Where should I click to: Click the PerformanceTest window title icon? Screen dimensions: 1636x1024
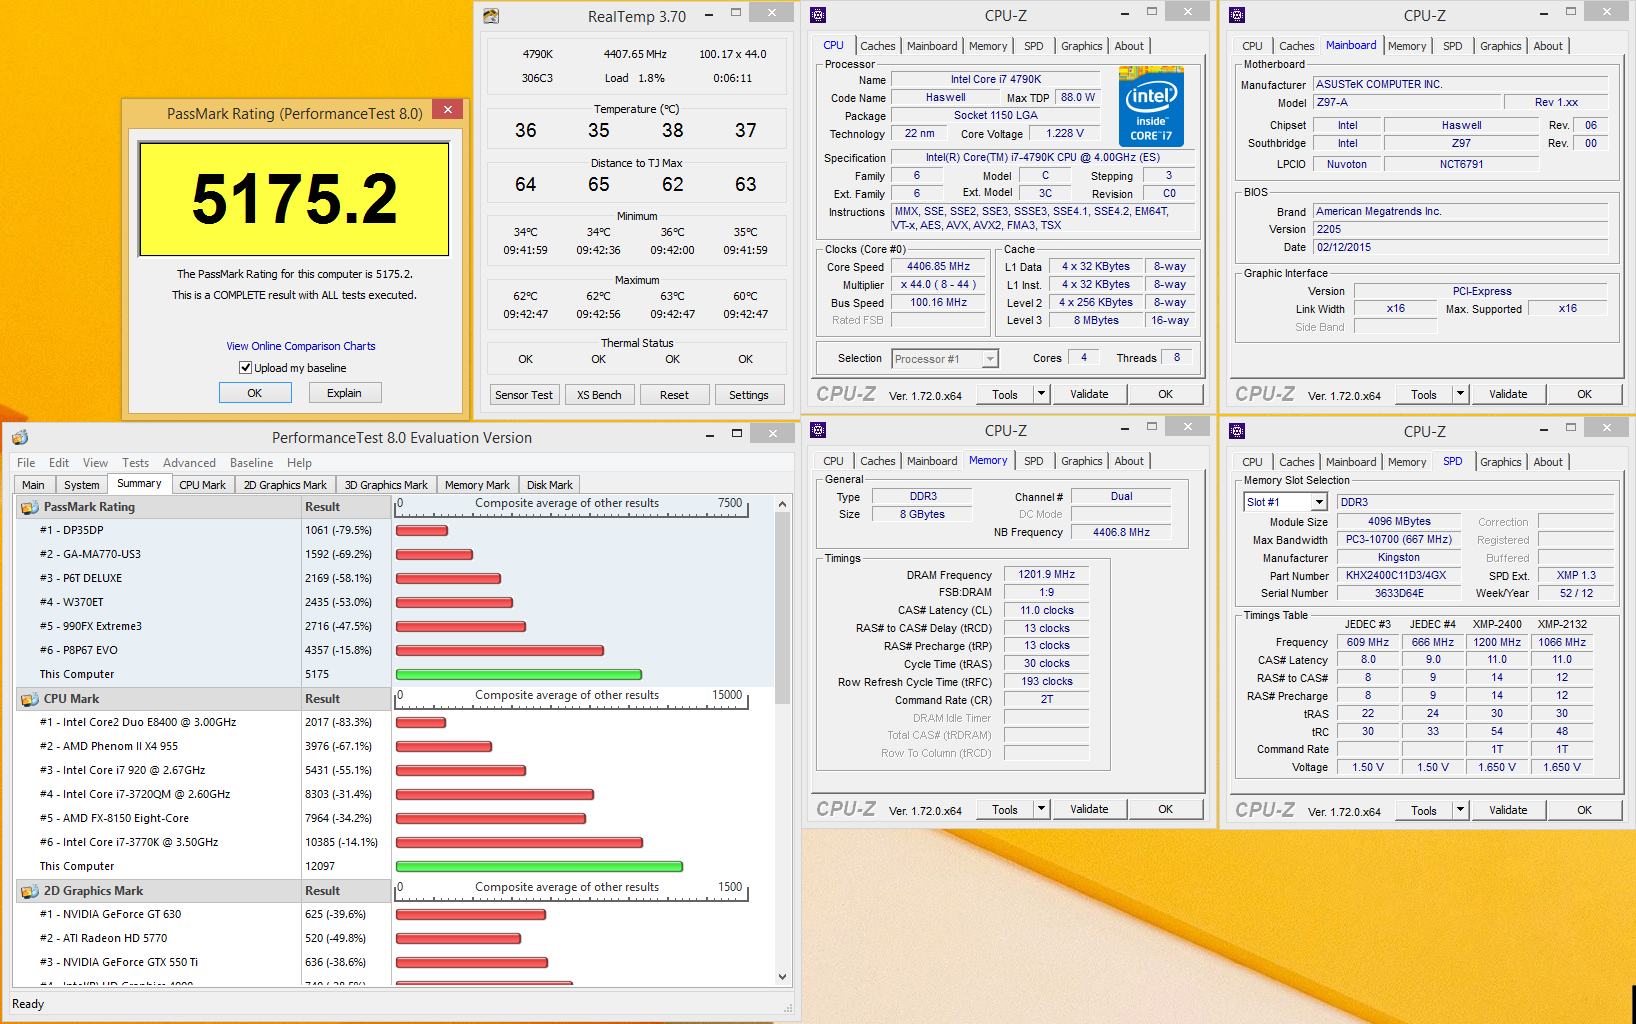pos(20,437)
